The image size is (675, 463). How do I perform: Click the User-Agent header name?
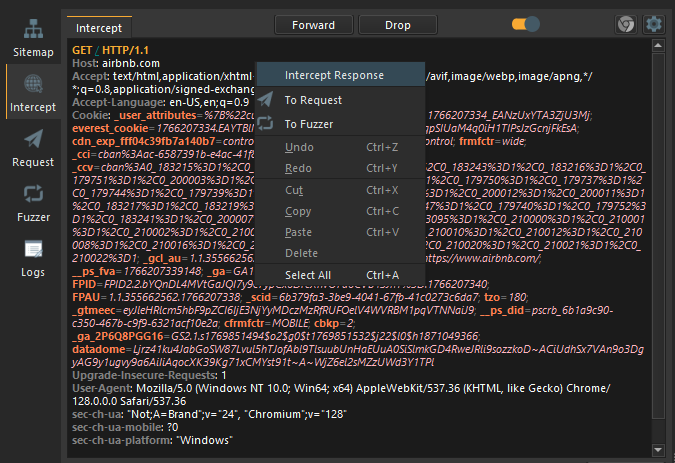[x=101, y=388]
